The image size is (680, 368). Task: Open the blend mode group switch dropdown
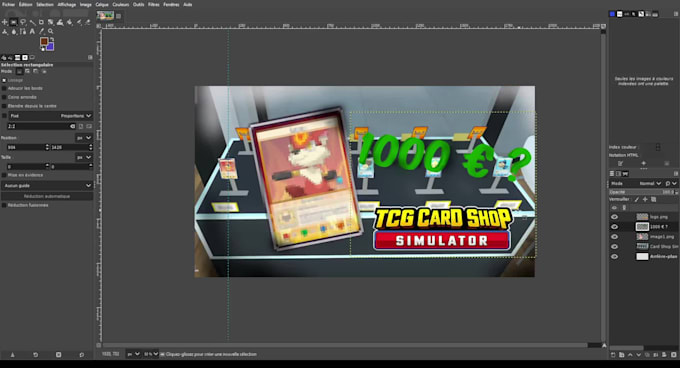point(671,183)
